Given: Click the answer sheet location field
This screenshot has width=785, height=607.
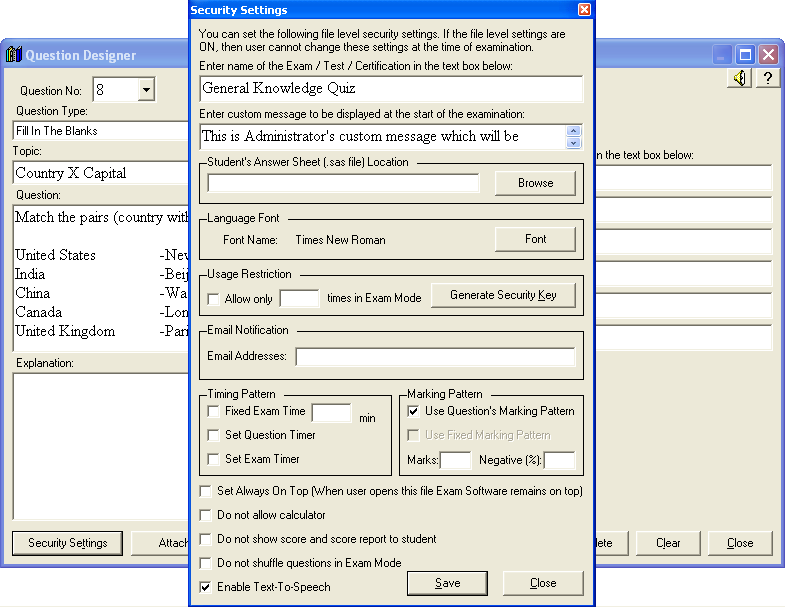Looking at the screenshot, I should click(343, 183).
